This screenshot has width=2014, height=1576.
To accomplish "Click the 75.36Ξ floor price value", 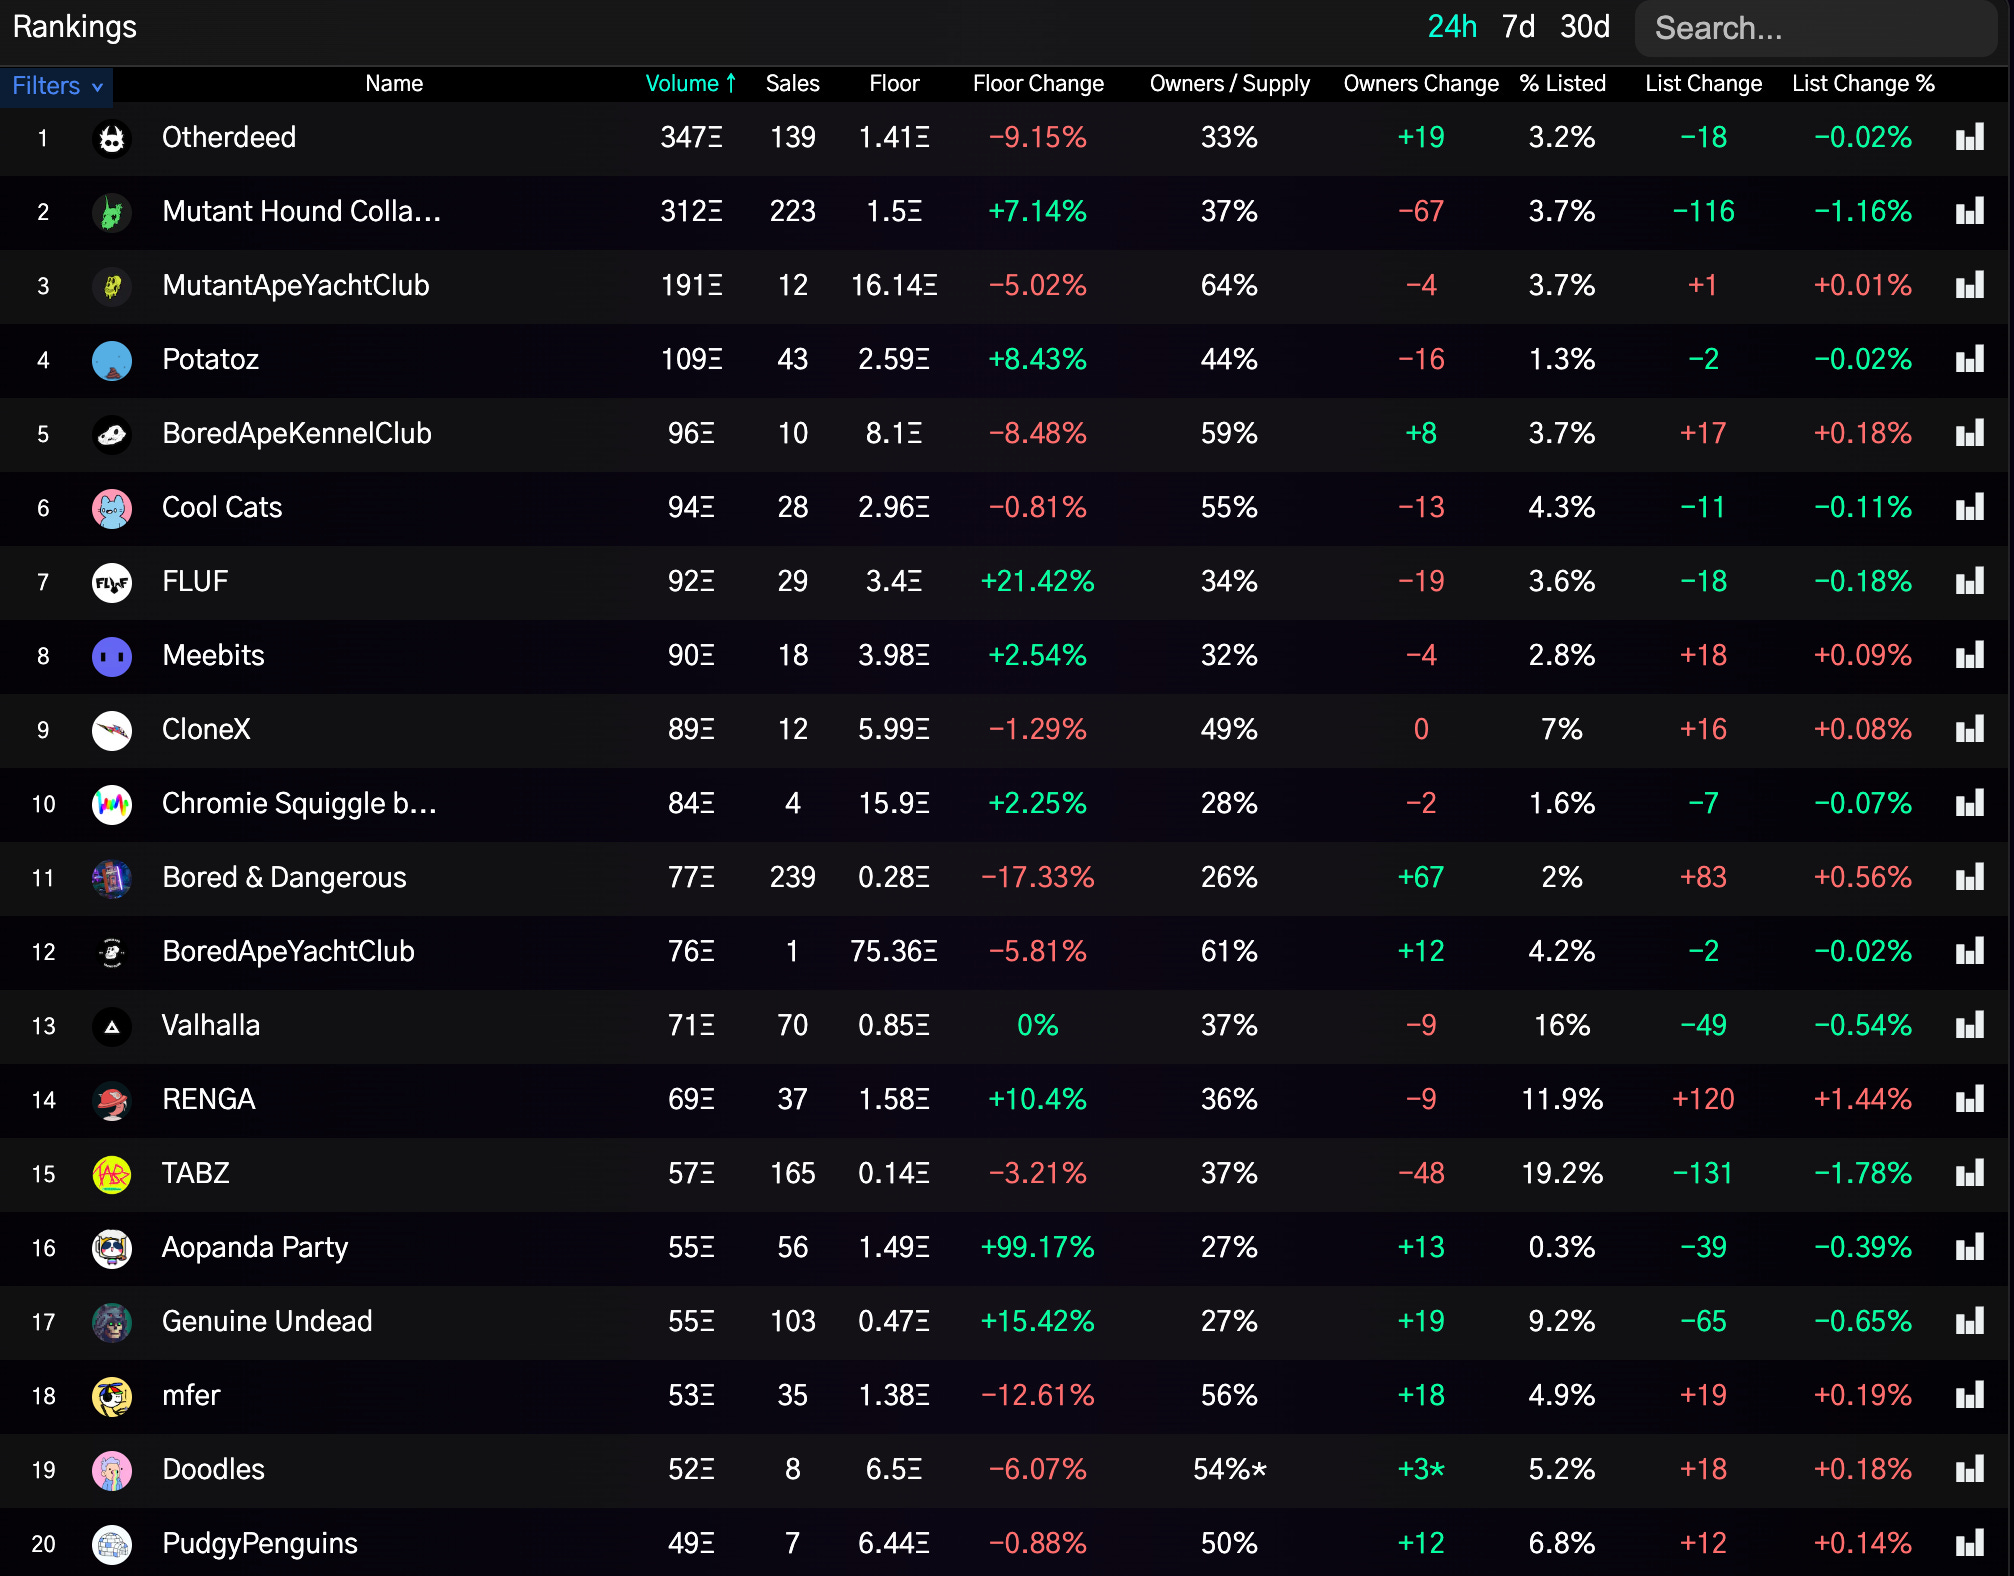I will pyautogui.click(x=894, y=952).
